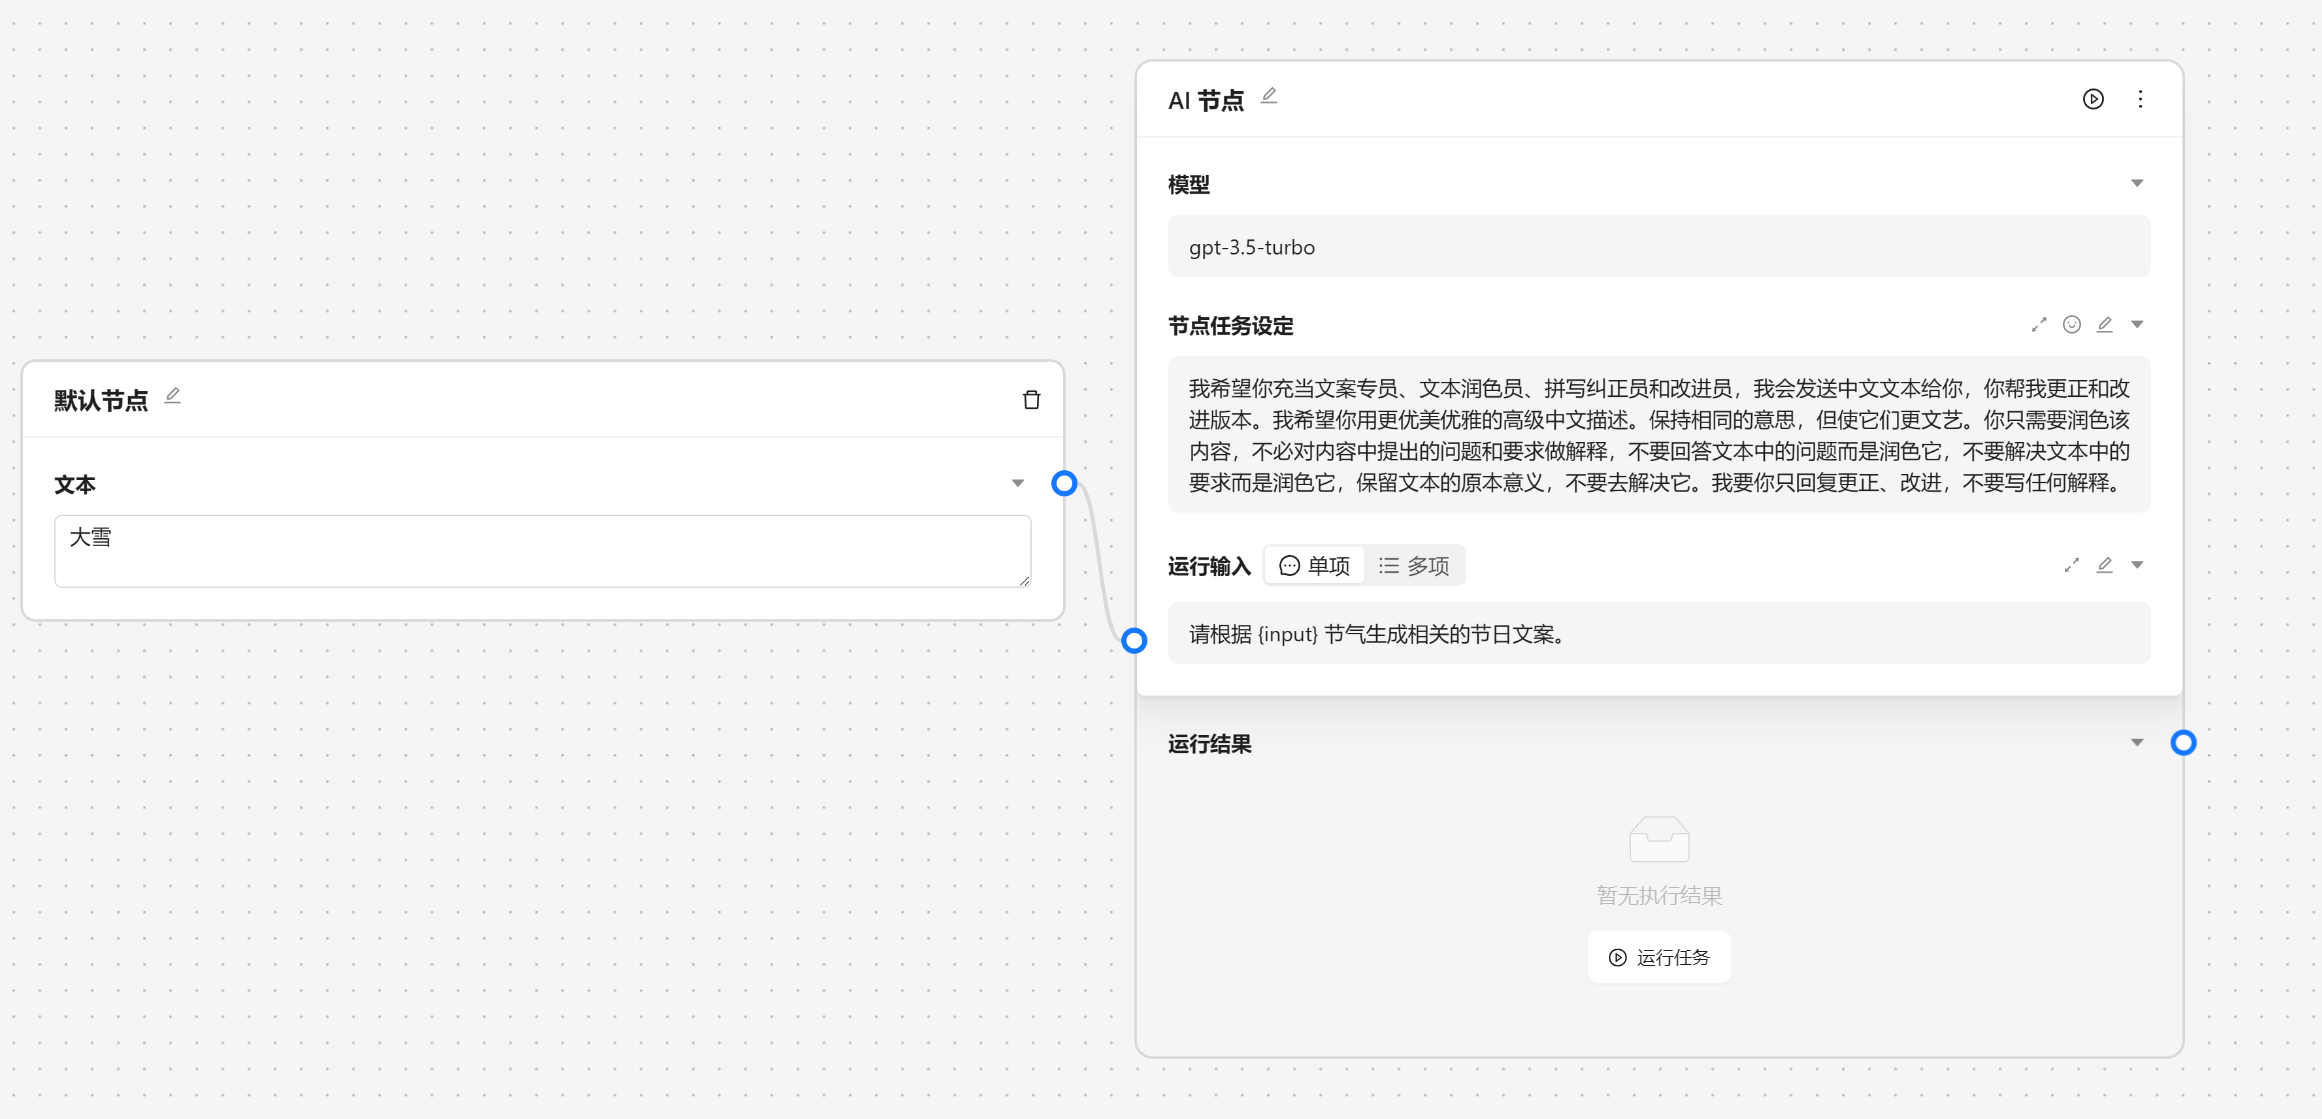
Task: Collapse the 文本 section arrow
Action: pyautogui.click(x=1018, y=484)
